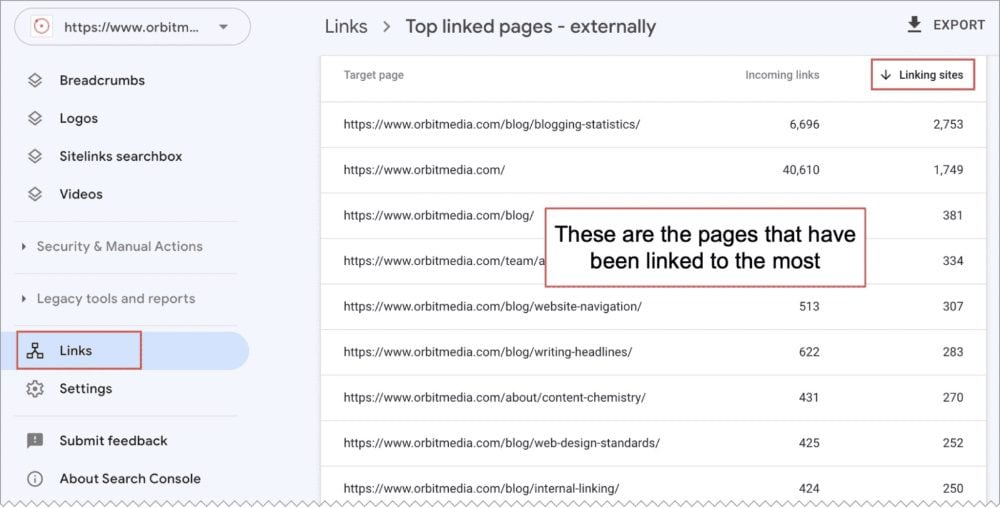Screen dimensions: 1000x508
Task: Click incoming links value 622
Action: [809, 352]
